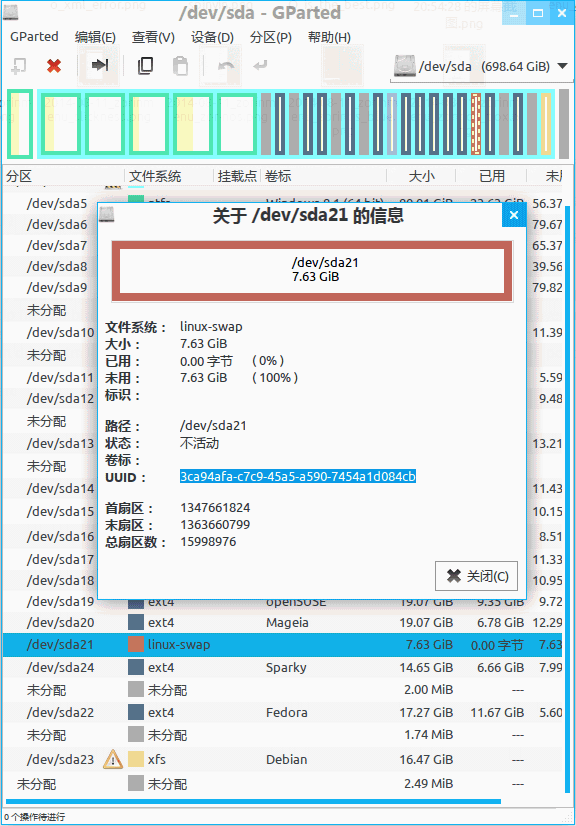Image resolution: width=576 pixels, height=826 pixels.
Task: Click the 关闭(C) button in info dialog
Action: (476, 576)
